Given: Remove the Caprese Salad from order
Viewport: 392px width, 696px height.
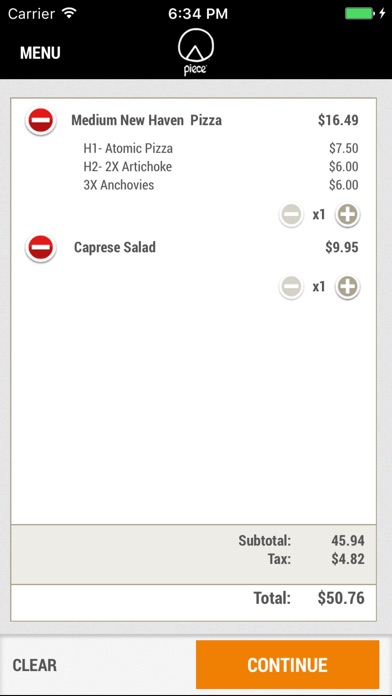Looking at the screenshot, I should (x=41, y=247).
